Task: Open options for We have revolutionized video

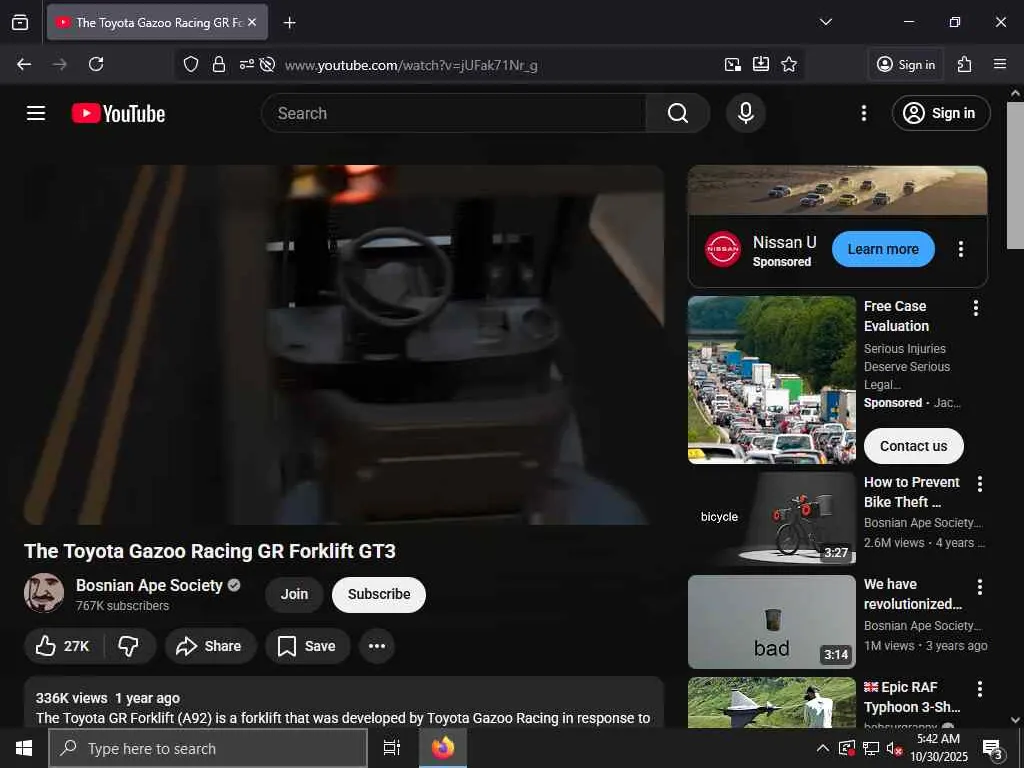Action: point(979,586)
